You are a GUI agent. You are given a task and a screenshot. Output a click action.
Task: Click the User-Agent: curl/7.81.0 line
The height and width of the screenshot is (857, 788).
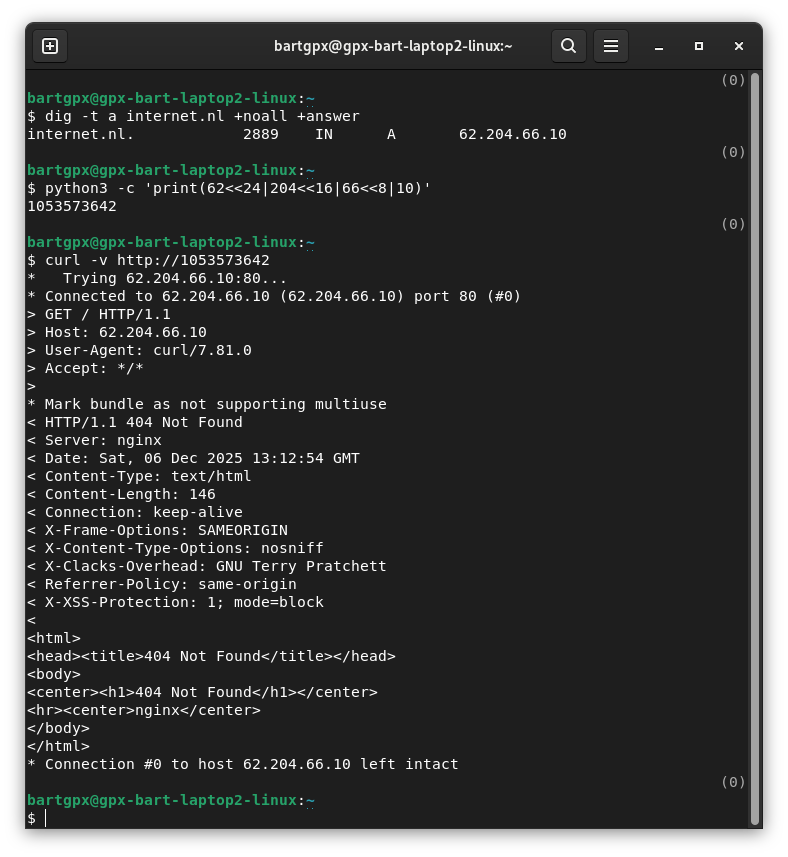(x=148, y=350)
